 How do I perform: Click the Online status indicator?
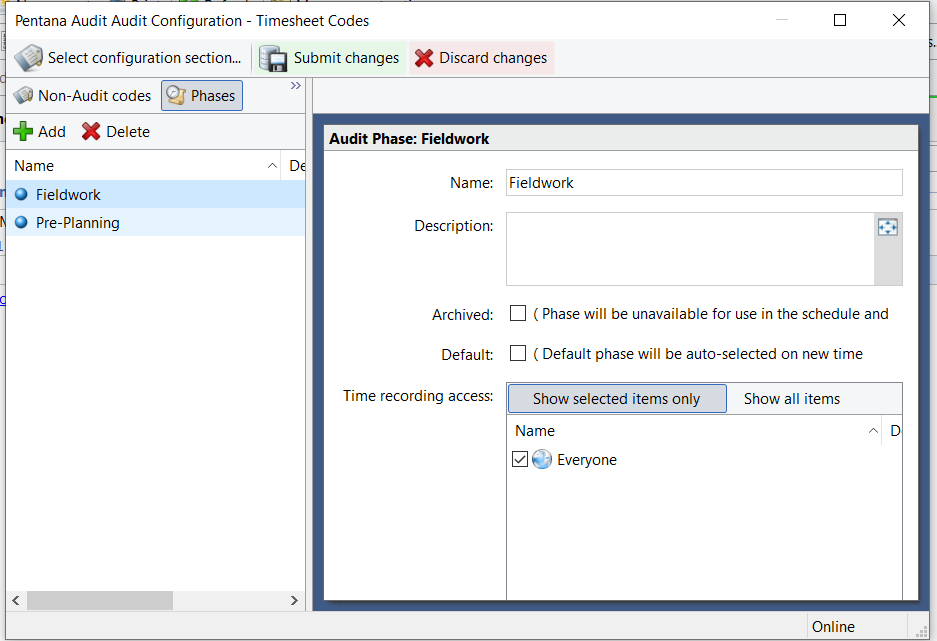(x=833, y=627)
